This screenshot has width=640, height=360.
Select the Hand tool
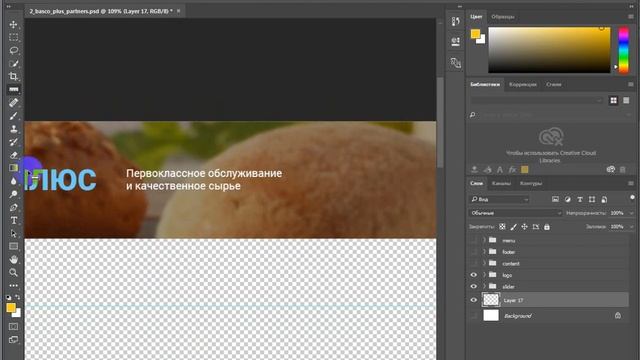point(13,259)
